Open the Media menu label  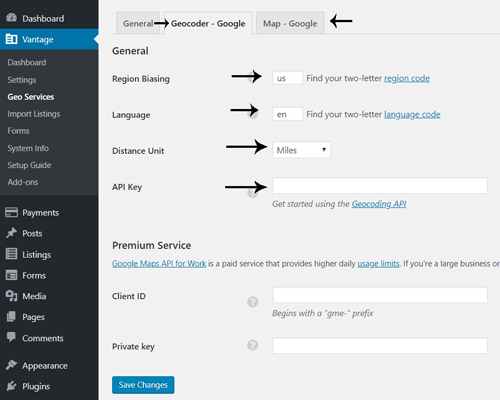pos(34,296)
